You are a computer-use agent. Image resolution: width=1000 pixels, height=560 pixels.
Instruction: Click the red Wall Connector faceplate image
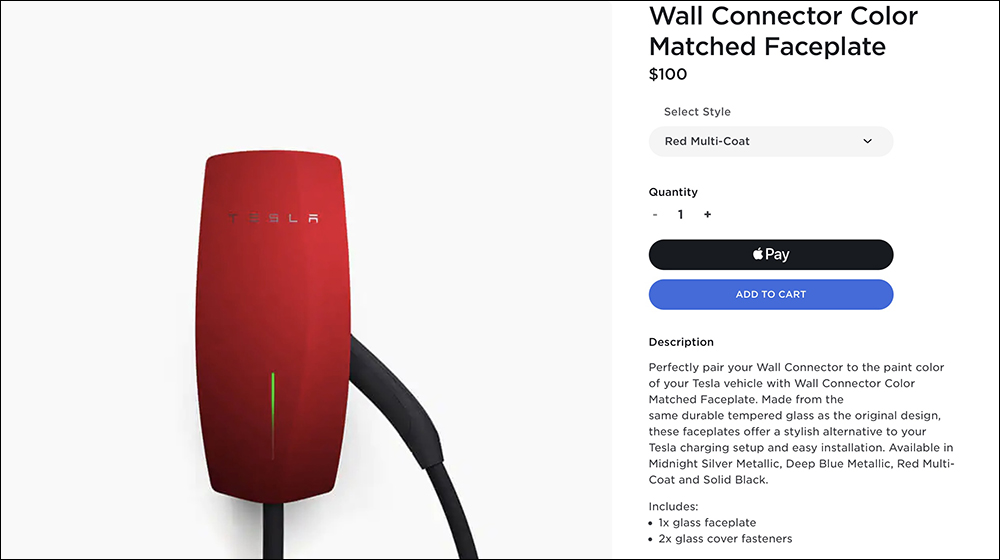click(273, 327)
